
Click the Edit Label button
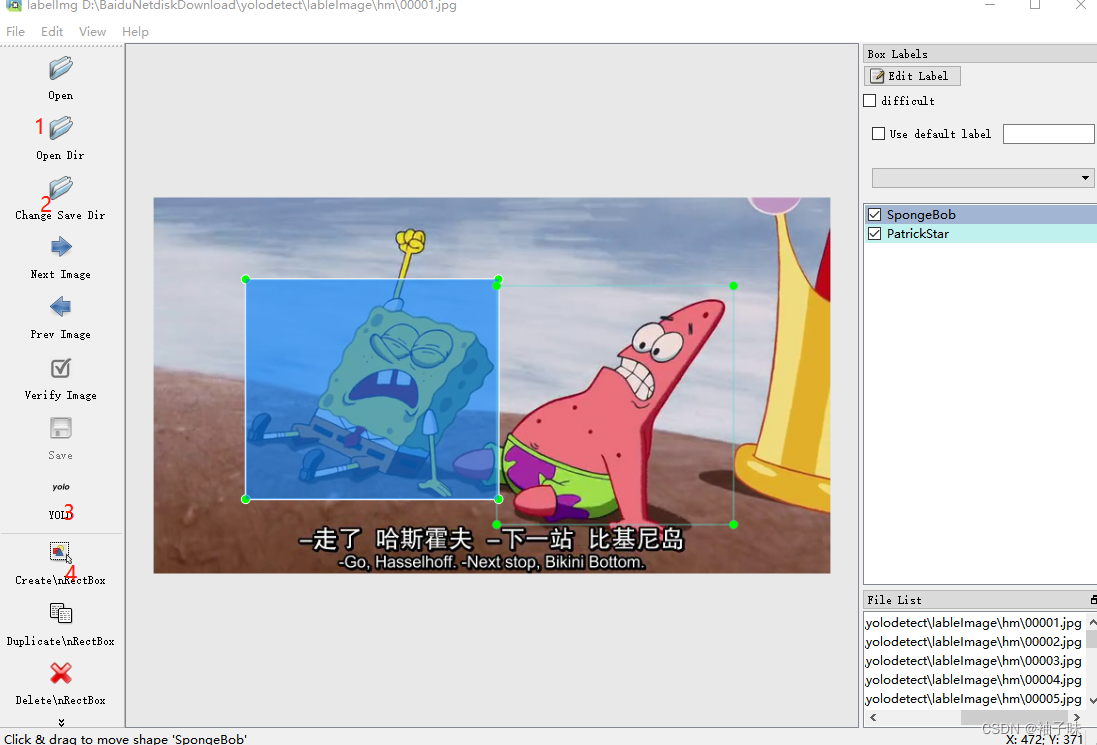click(912, 76)
